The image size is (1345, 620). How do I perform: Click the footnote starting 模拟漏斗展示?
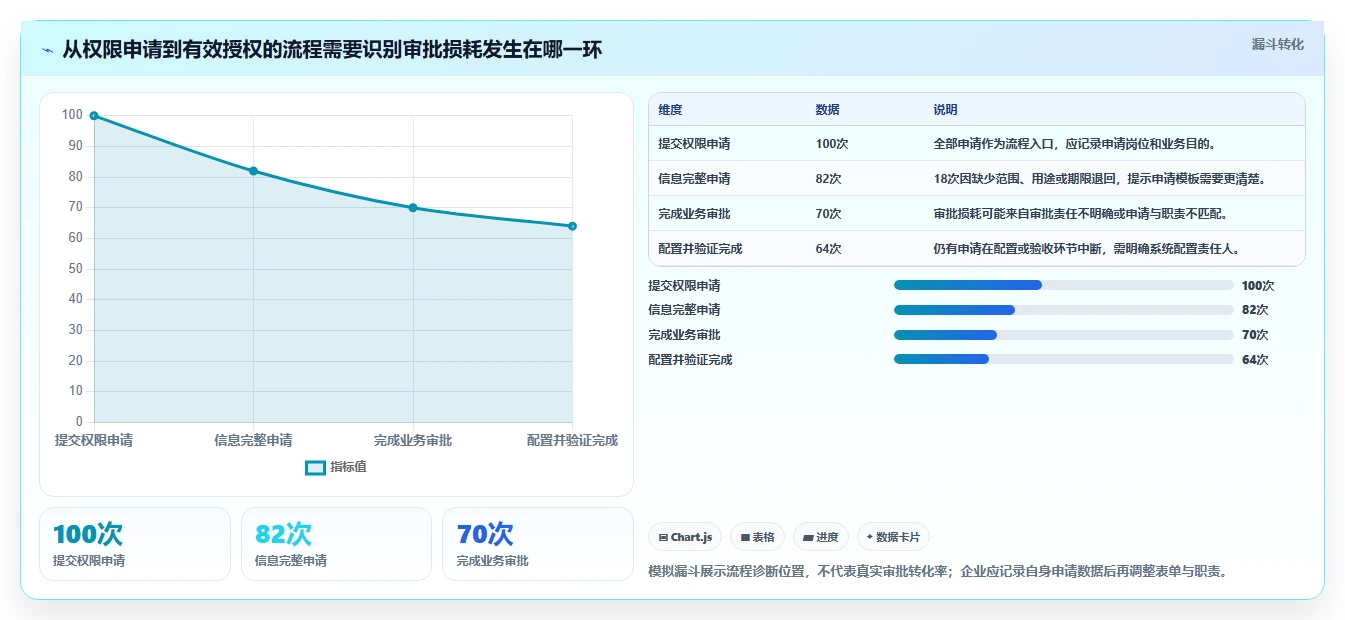point(938,572)
